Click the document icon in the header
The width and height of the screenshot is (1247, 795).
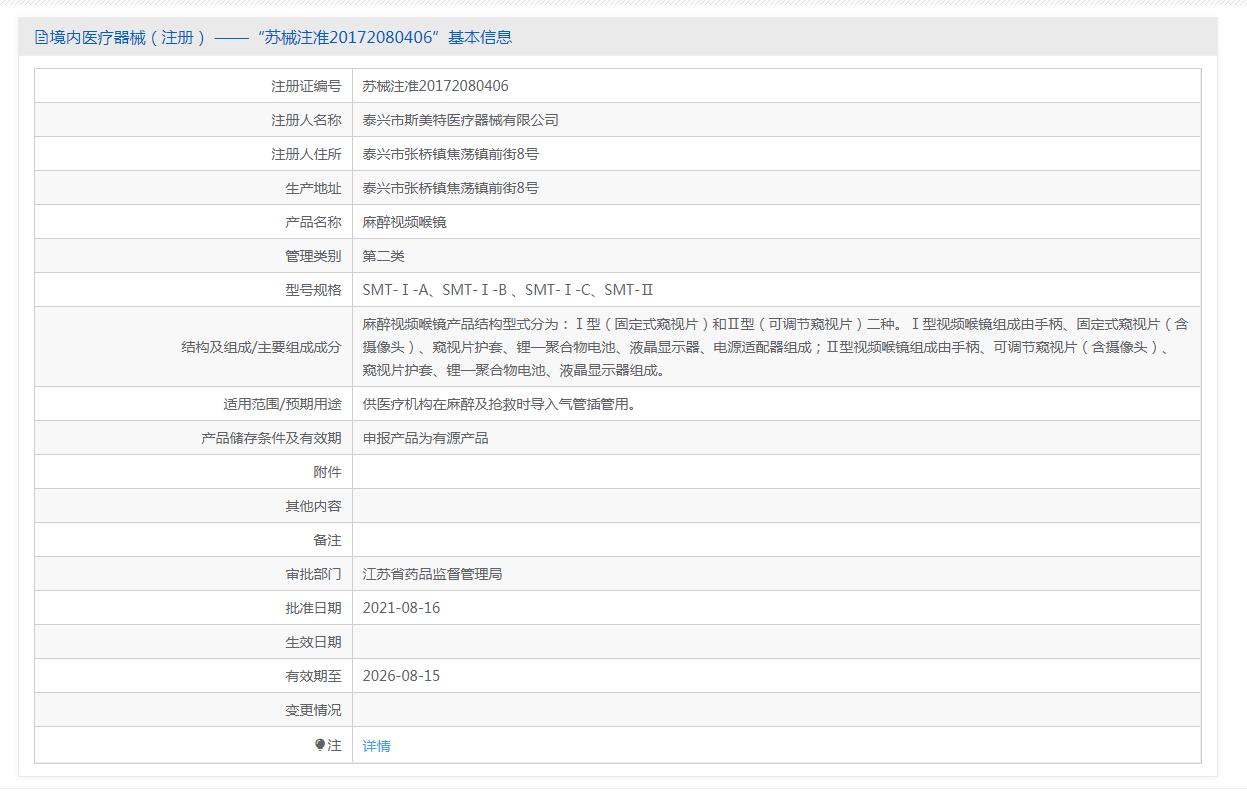pos(41,38)
